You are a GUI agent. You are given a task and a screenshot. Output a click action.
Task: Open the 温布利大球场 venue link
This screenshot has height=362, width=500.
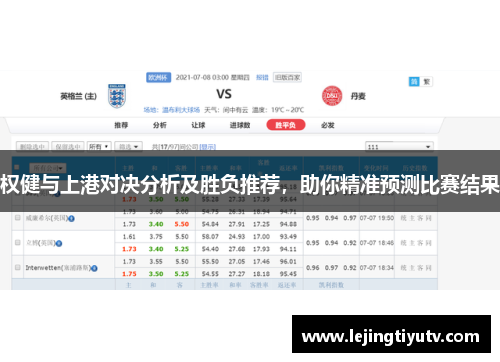pyautogui.click(x=181, y=110)
